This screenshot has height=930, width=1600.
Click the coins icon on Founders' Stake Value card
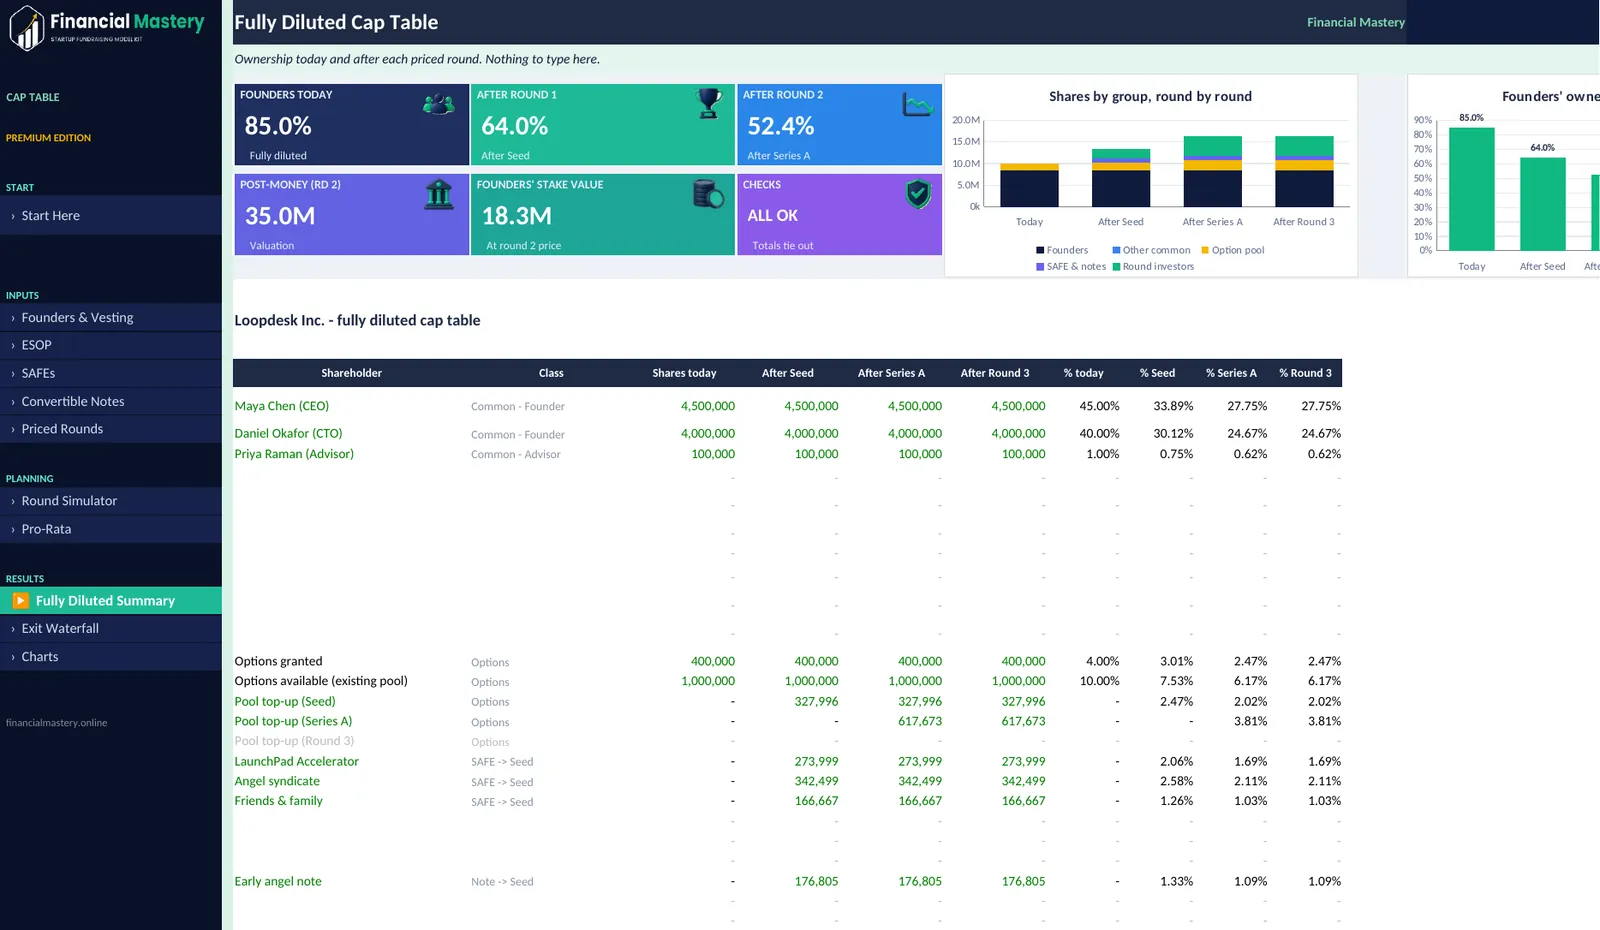coord(708,194)
